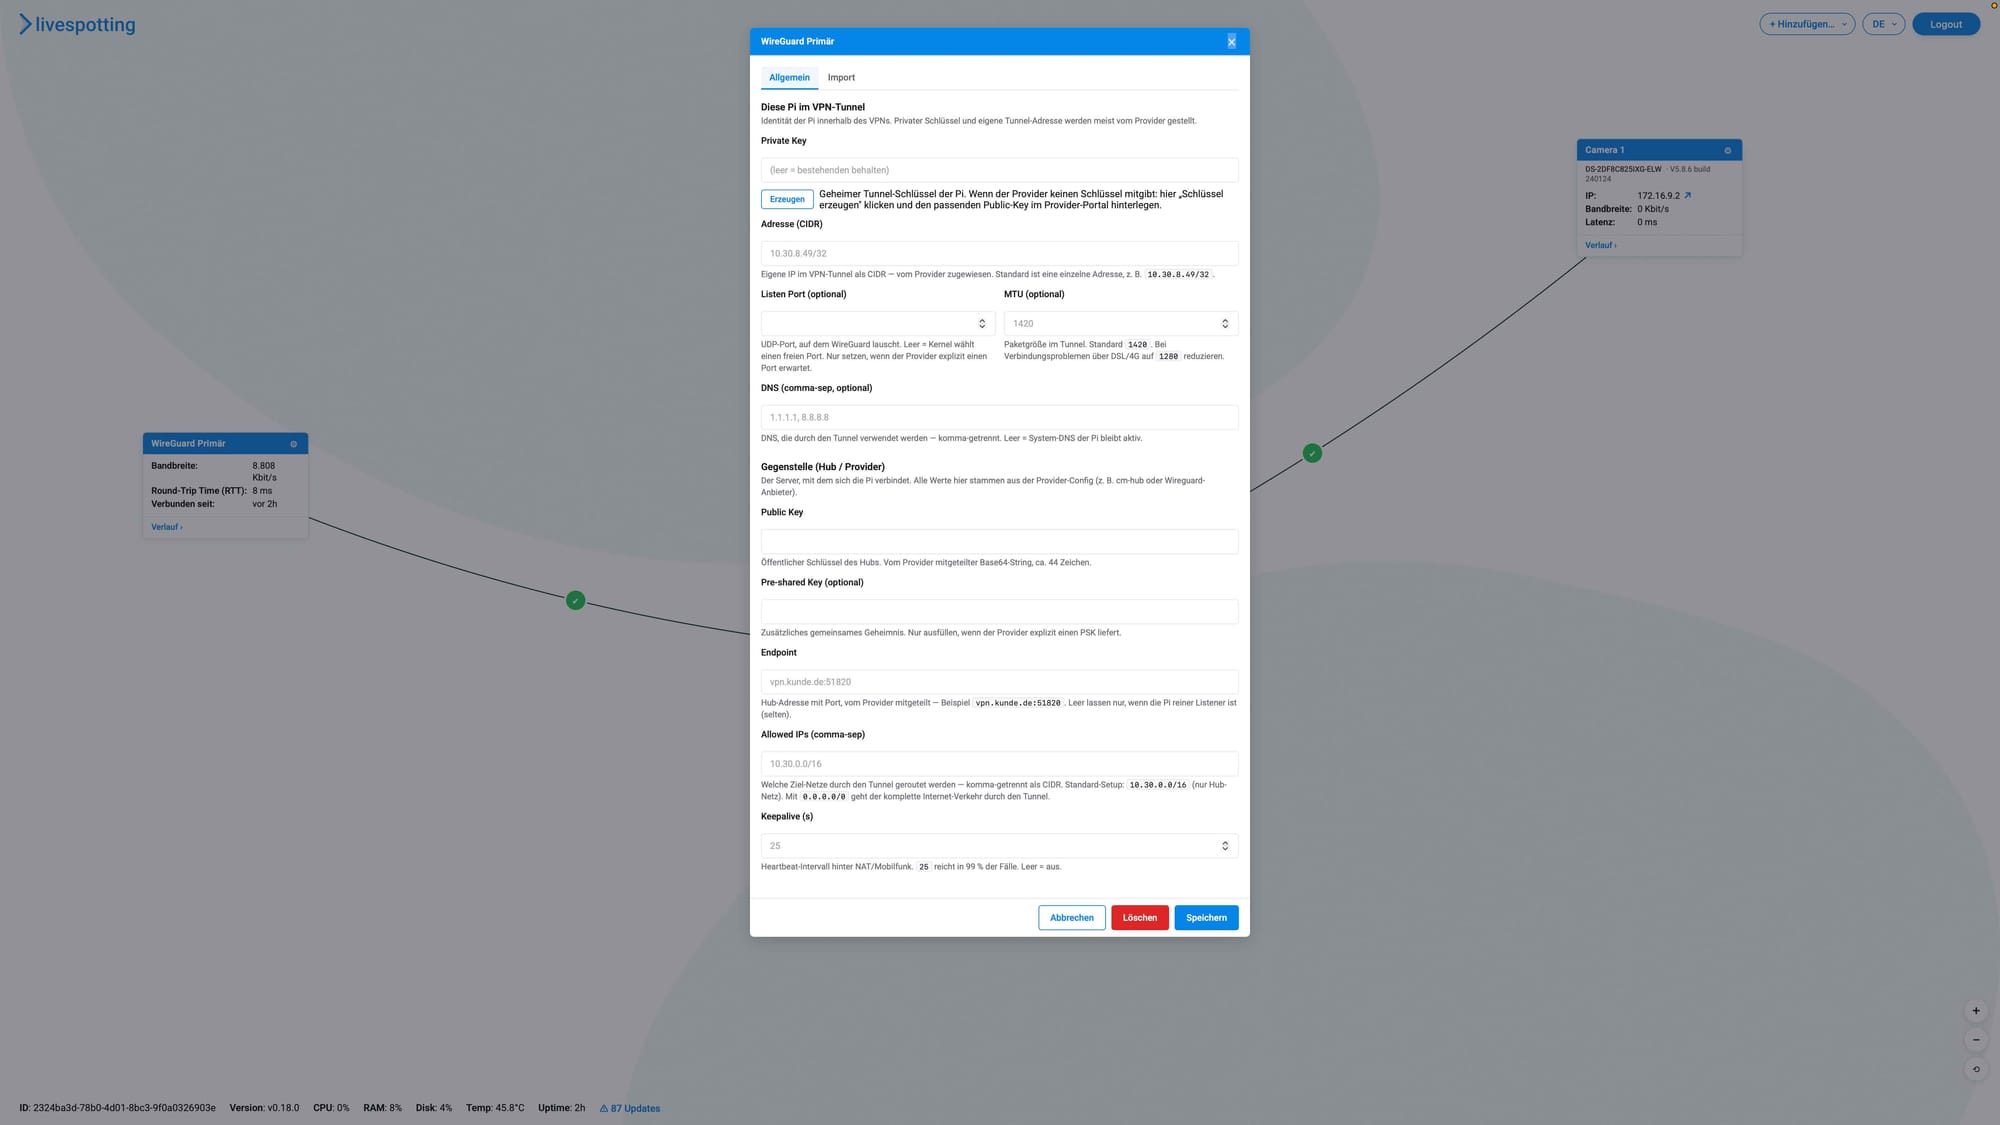Viewport: 2000px width, 1125px height.
Task: Click the 1280 MTU hint code
Action: coord(1168,356)
